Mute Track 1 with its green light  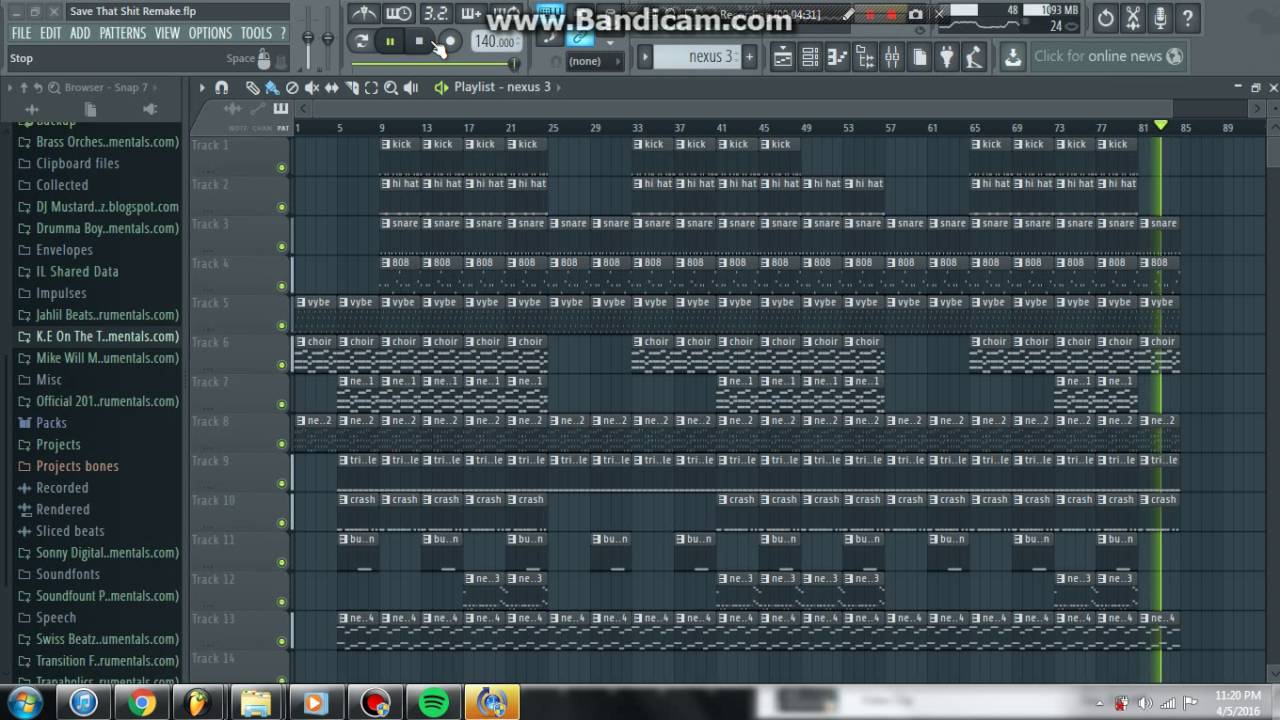(282, 167)
